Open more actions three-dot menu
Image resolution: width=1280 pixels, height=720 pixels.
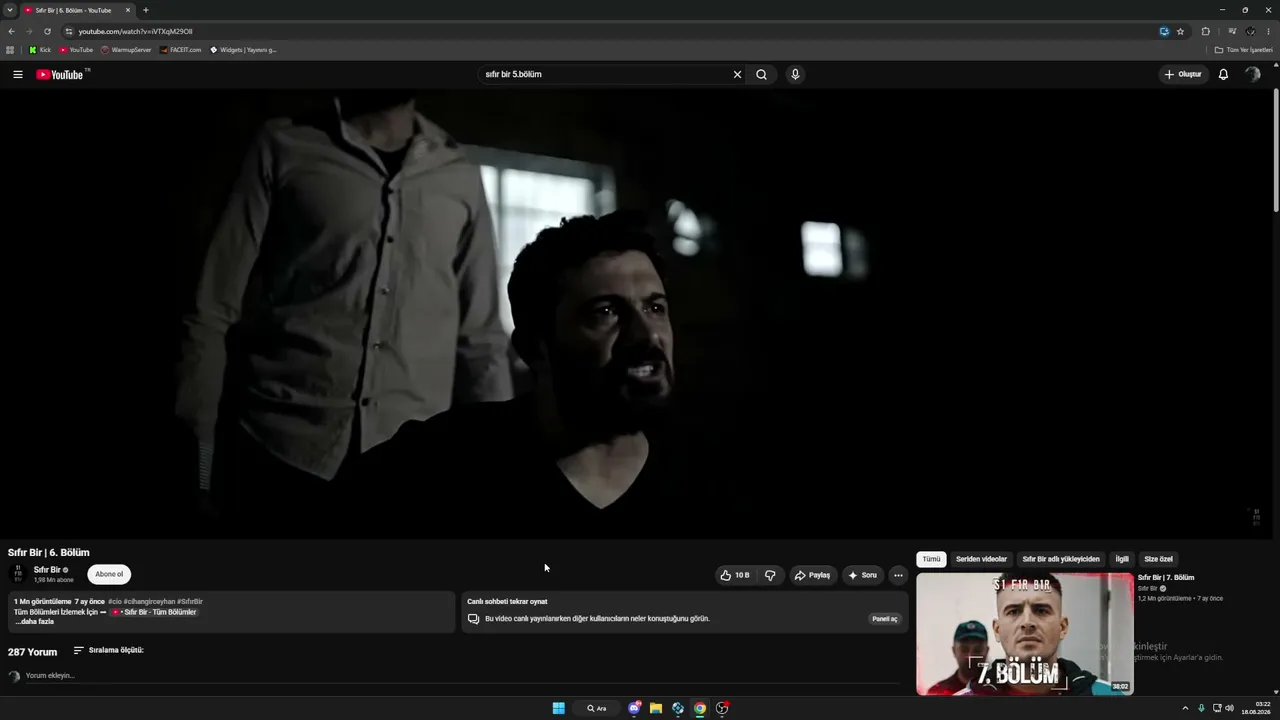[898, 575]
